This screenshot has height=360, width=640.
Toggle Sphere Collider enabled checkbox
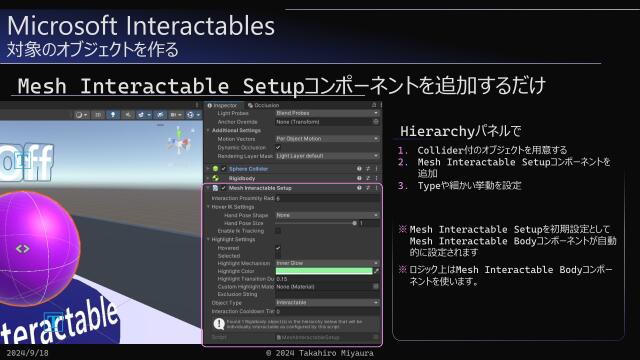[223, 169]
